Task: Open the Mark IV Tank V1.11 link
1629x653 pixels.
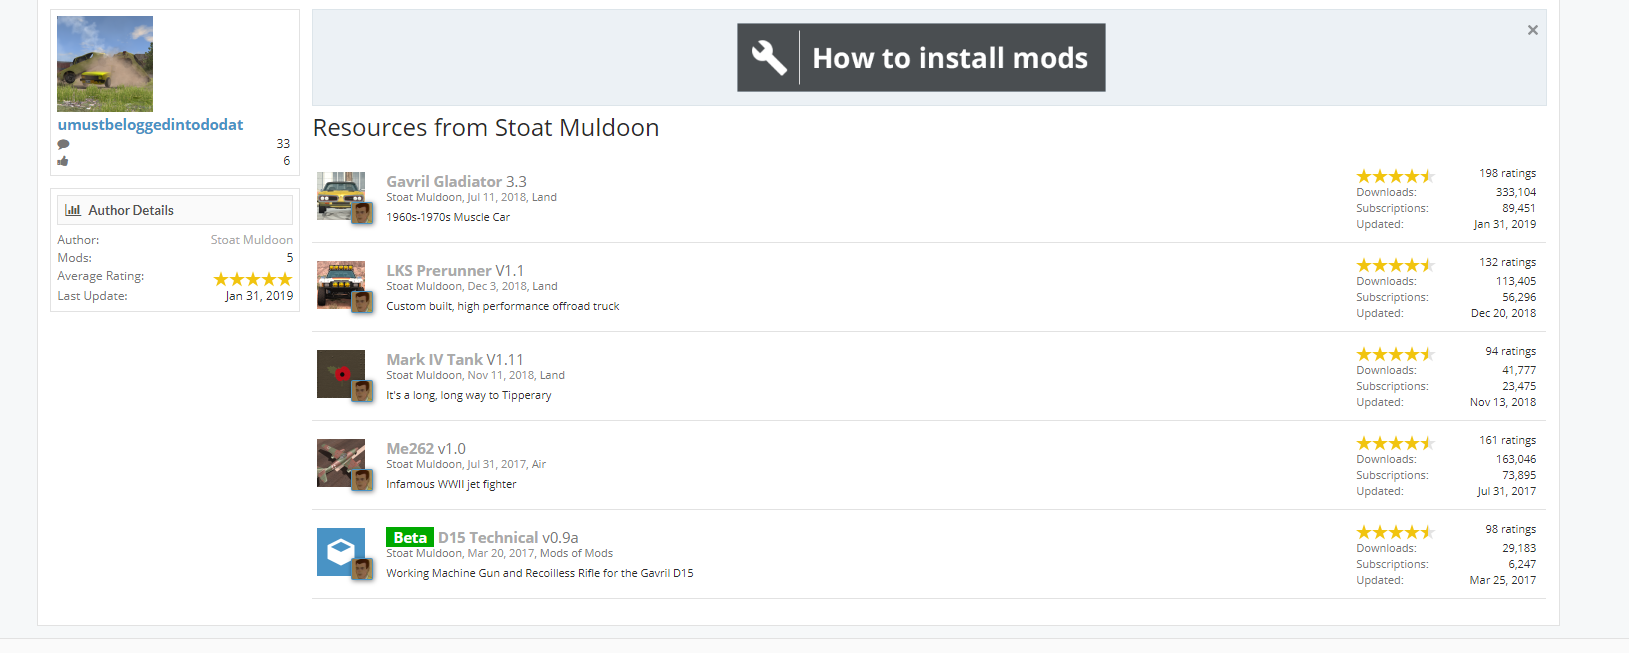Action: [x=455, y=359]
